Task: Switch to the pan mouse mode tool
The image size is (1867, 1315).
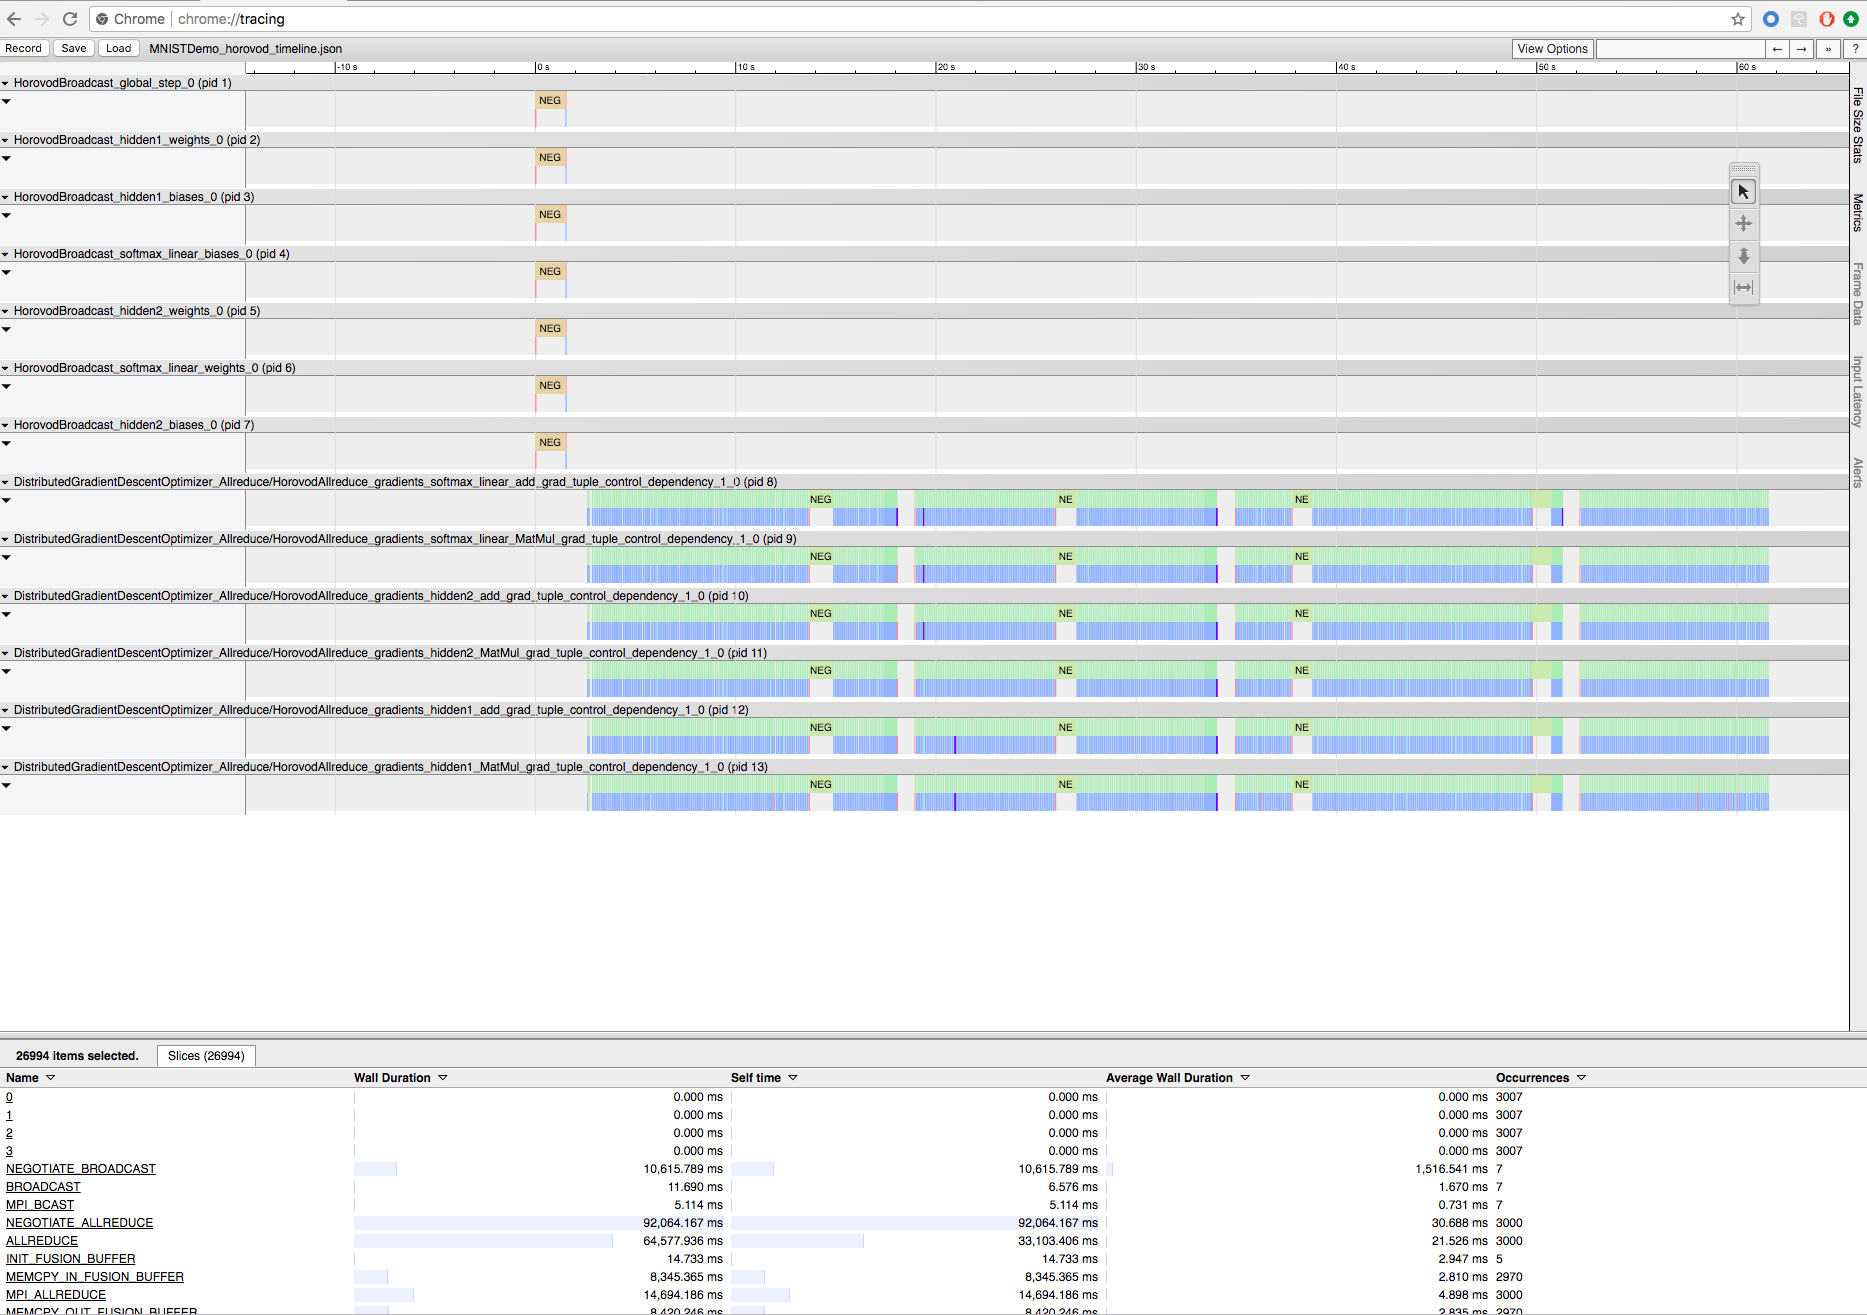Action: tap(1743, 224)
